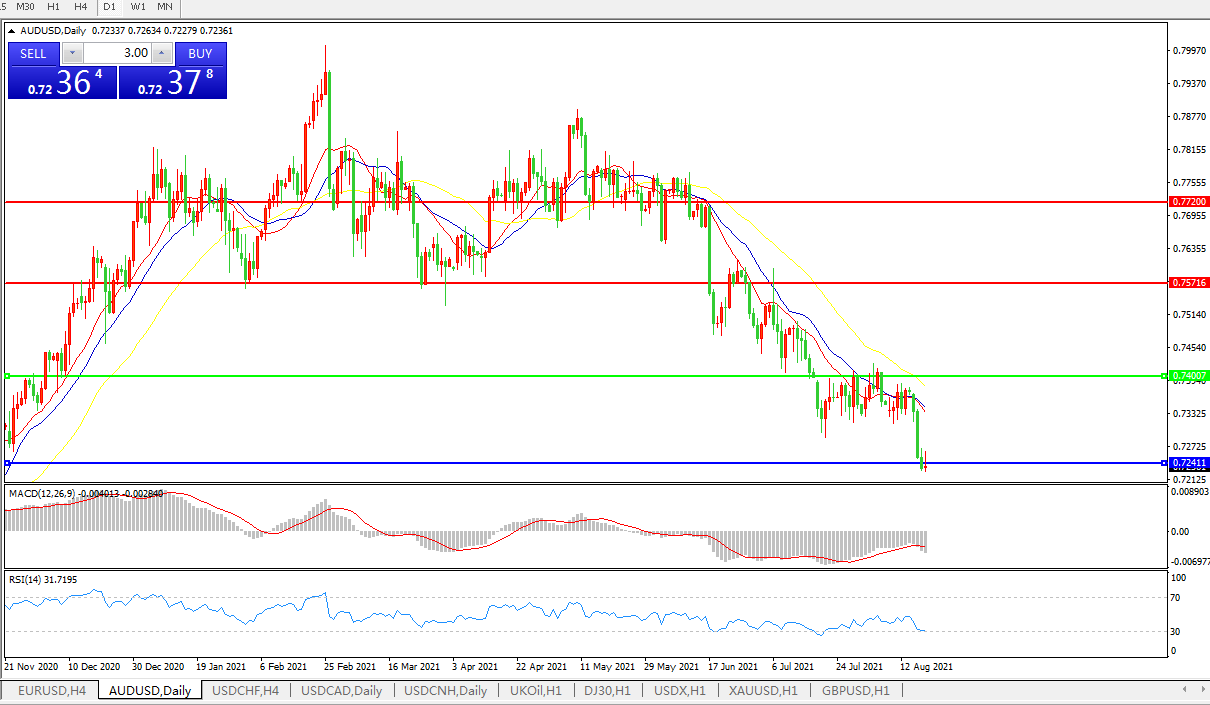Image resolution: width=1210 pixels, height=705 pixels.
Task: Click the BUY button
Action: [x=200, y=54]
